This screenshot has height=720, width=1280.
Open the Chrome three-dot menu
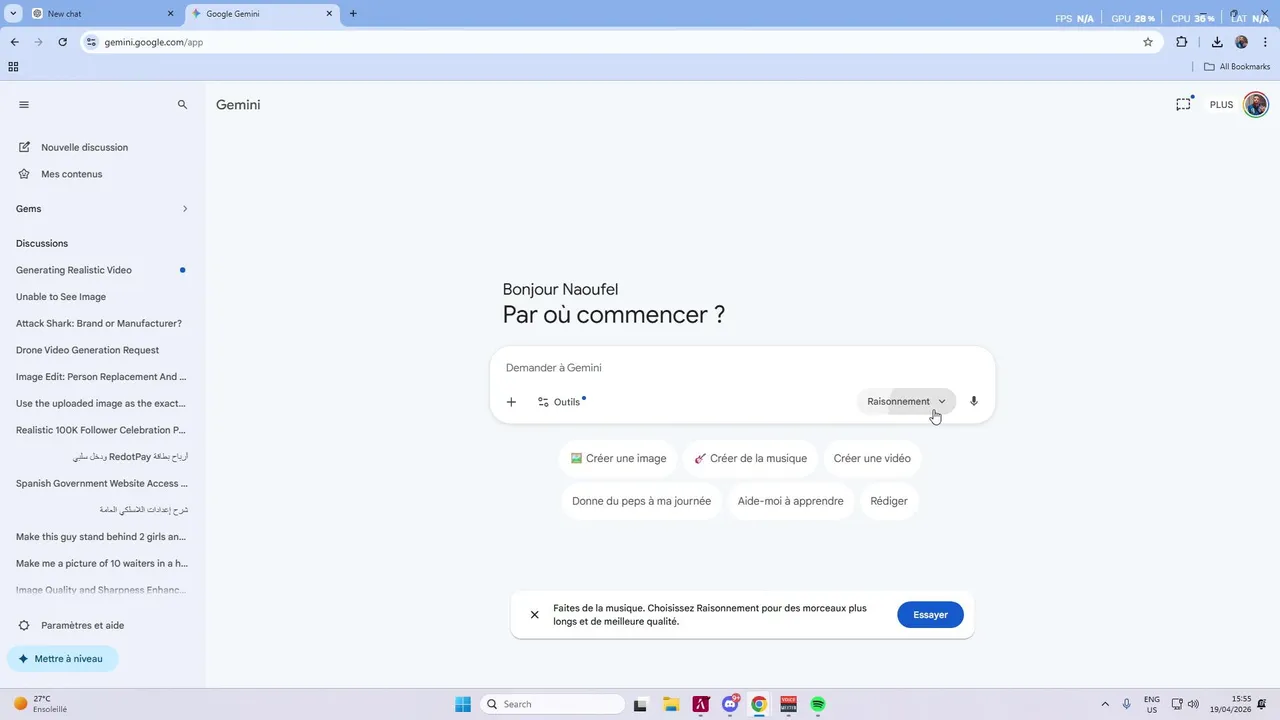tap(1266, 42)
